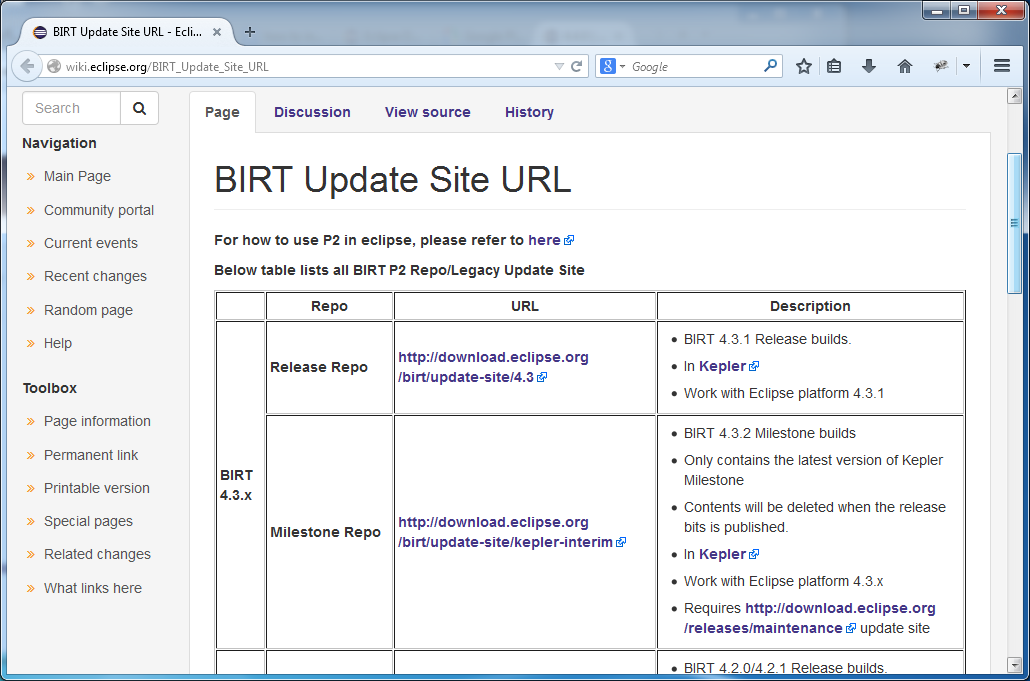This screenshot has height=681, width=1030.
Task: Close the BIRT Update Site URL tab
Action: [217, 32]
